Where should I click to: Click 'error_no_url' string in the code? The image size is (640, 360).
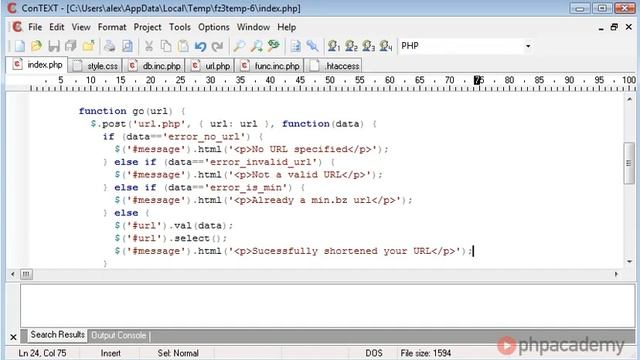coord(204,136)
